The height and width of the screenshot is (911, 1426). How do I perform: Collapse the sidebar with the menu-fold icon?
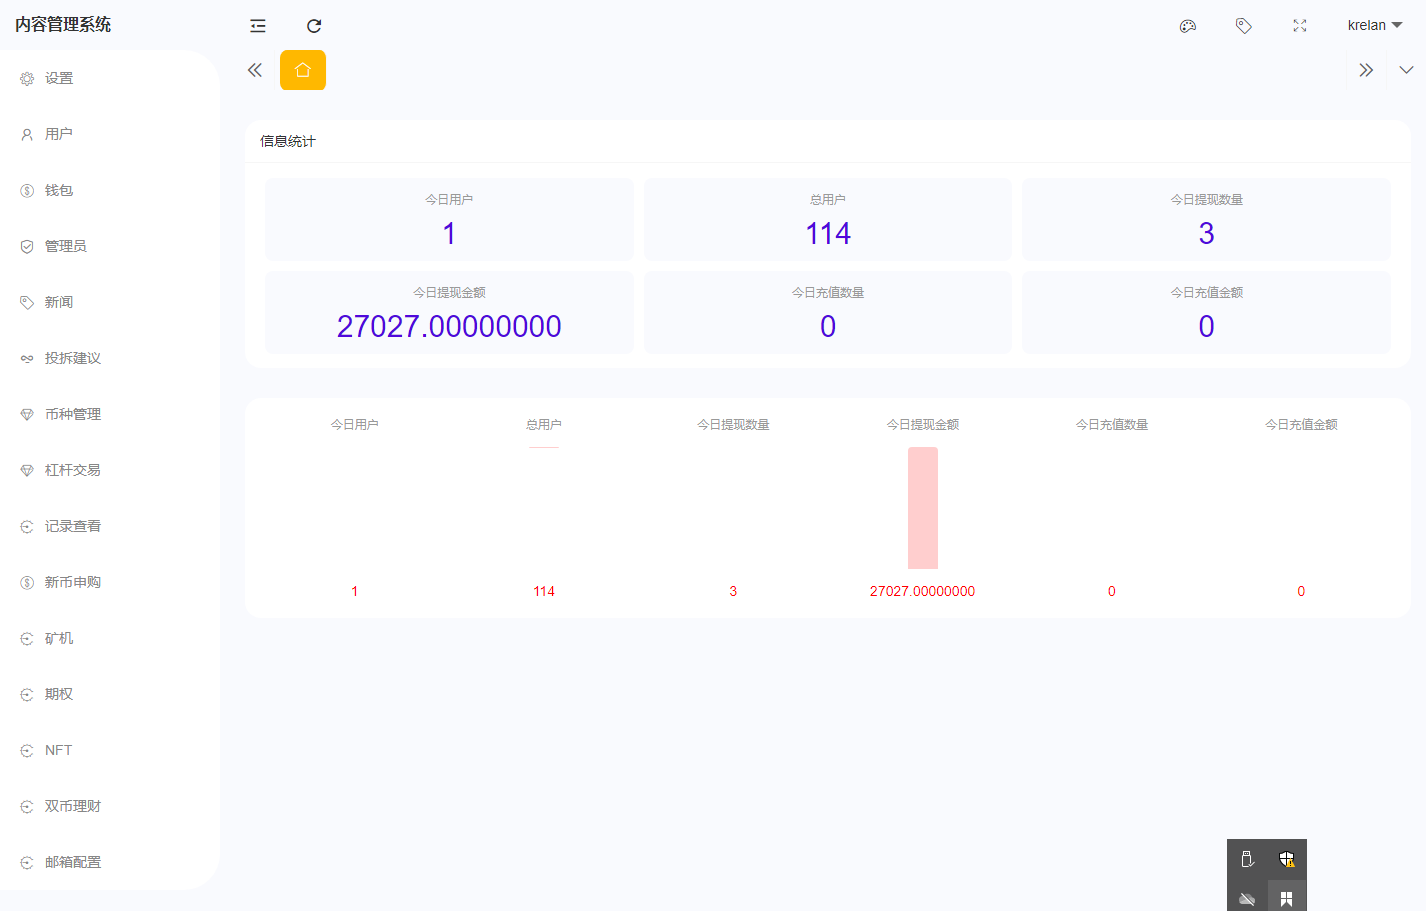point(258,26)
